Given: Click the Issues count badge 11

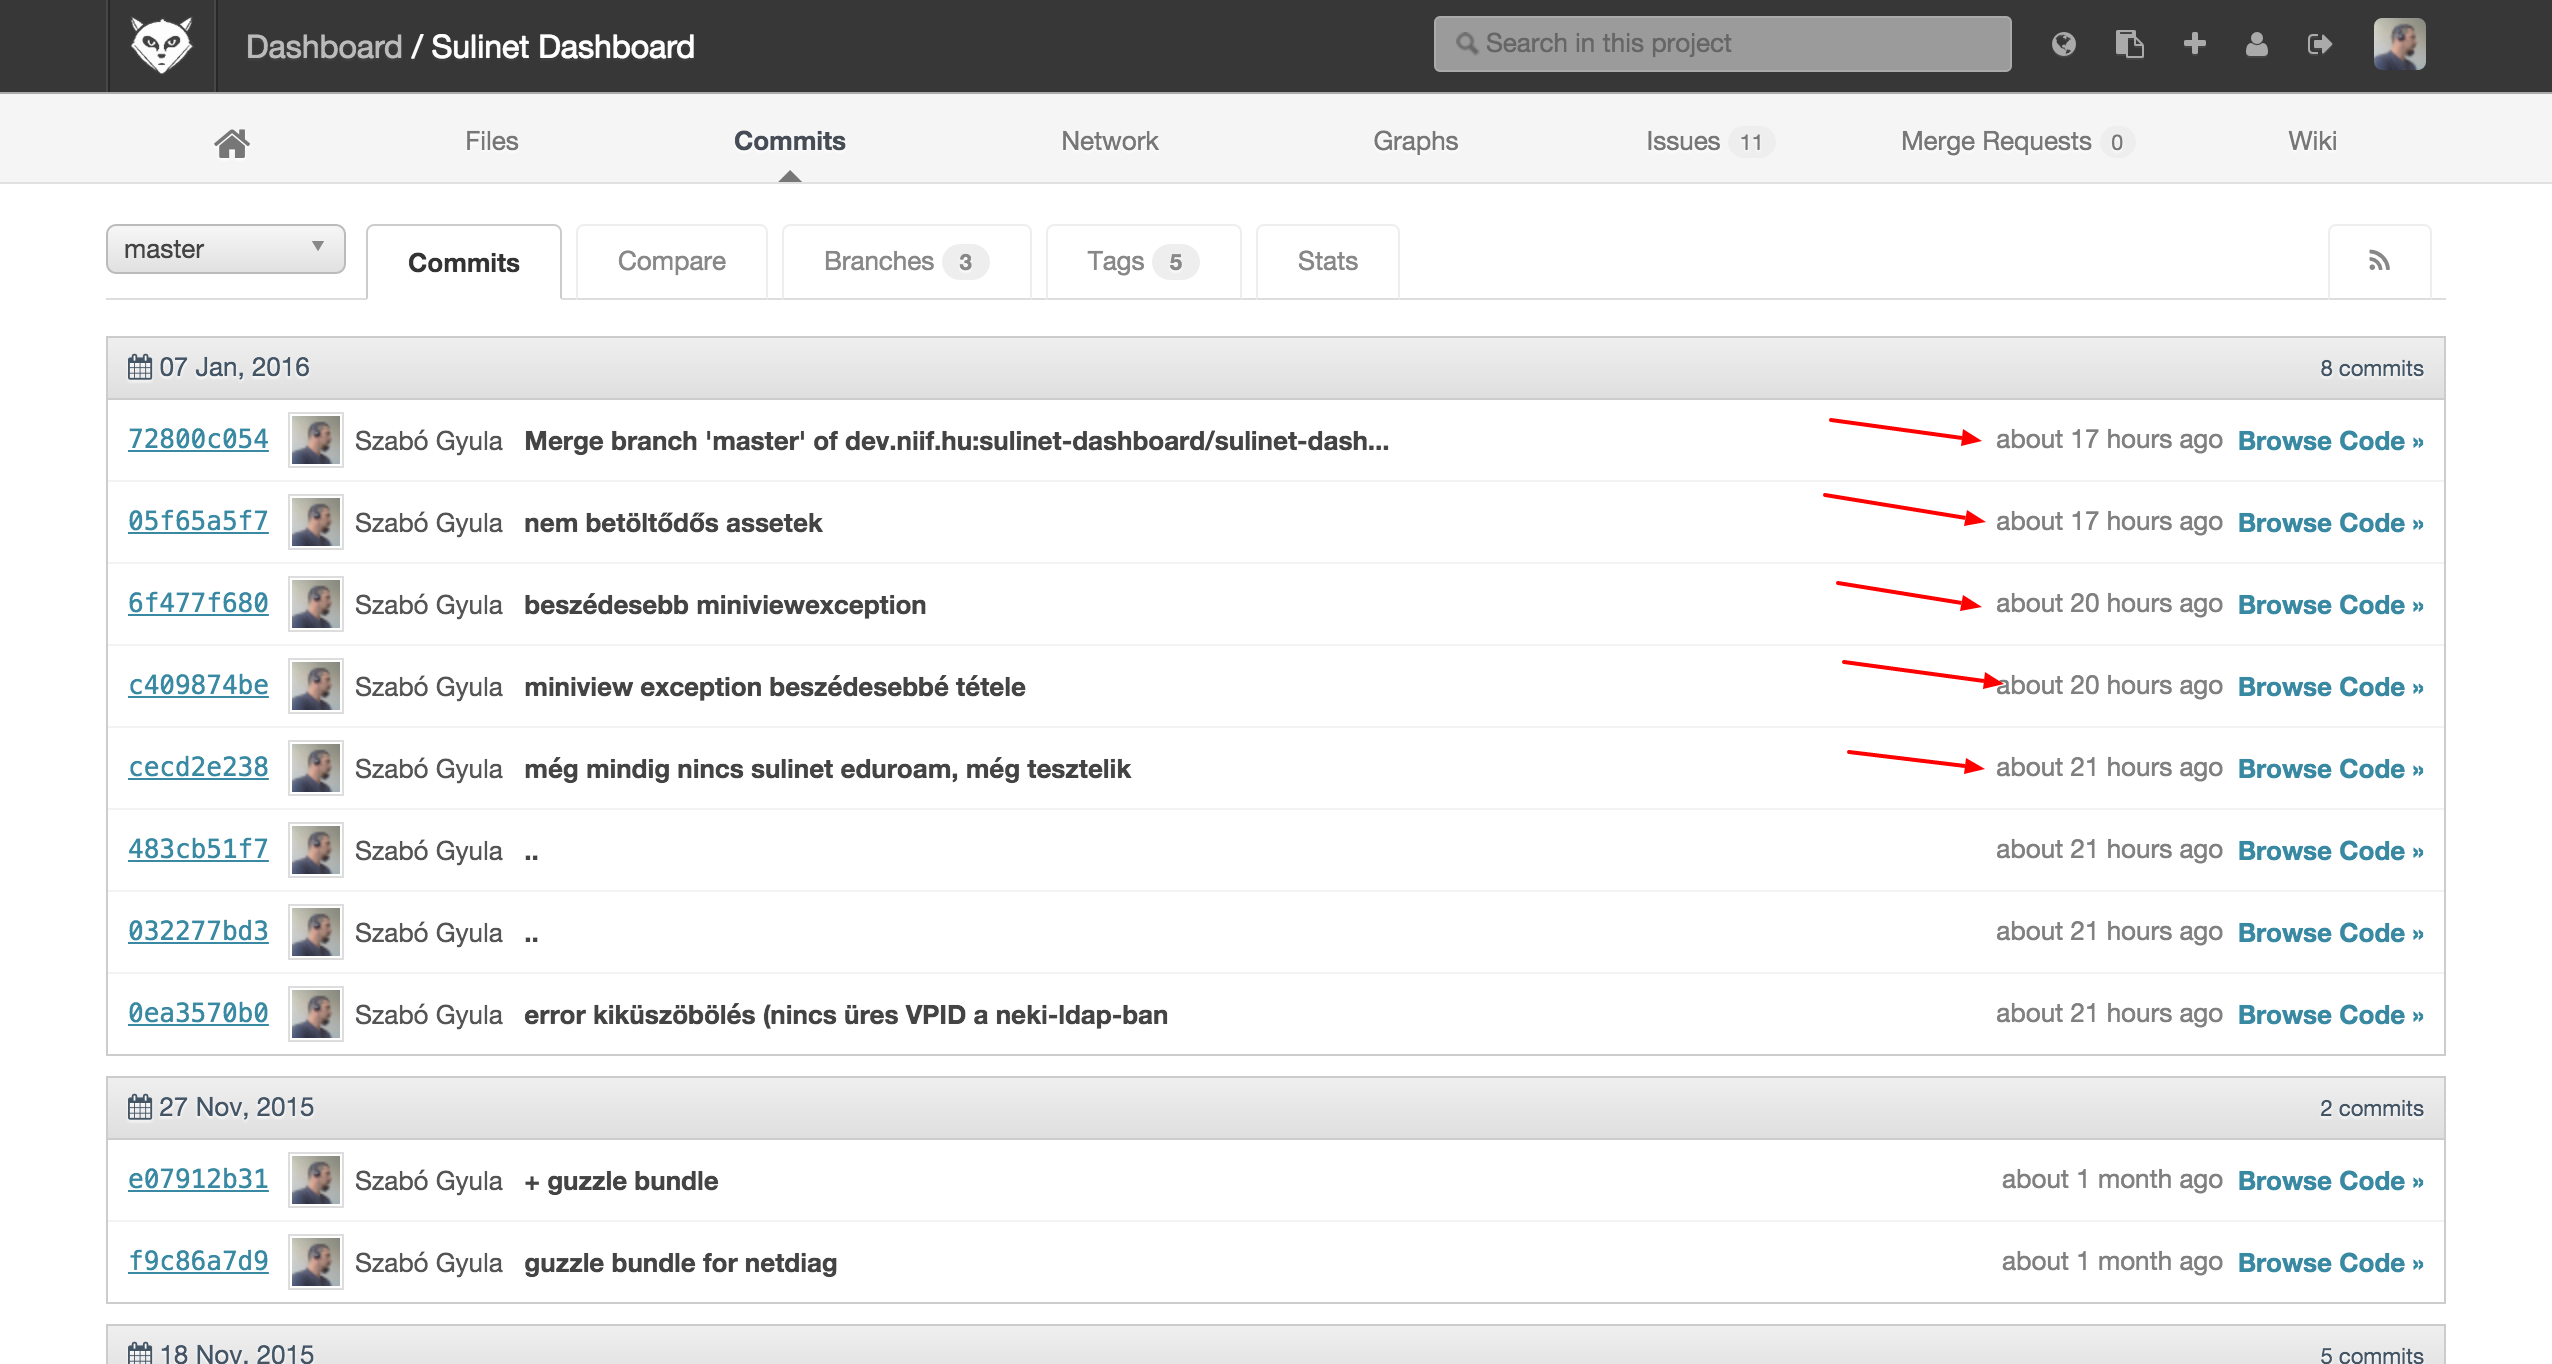Looking at the screenshot, I should tap(1750, 142).
